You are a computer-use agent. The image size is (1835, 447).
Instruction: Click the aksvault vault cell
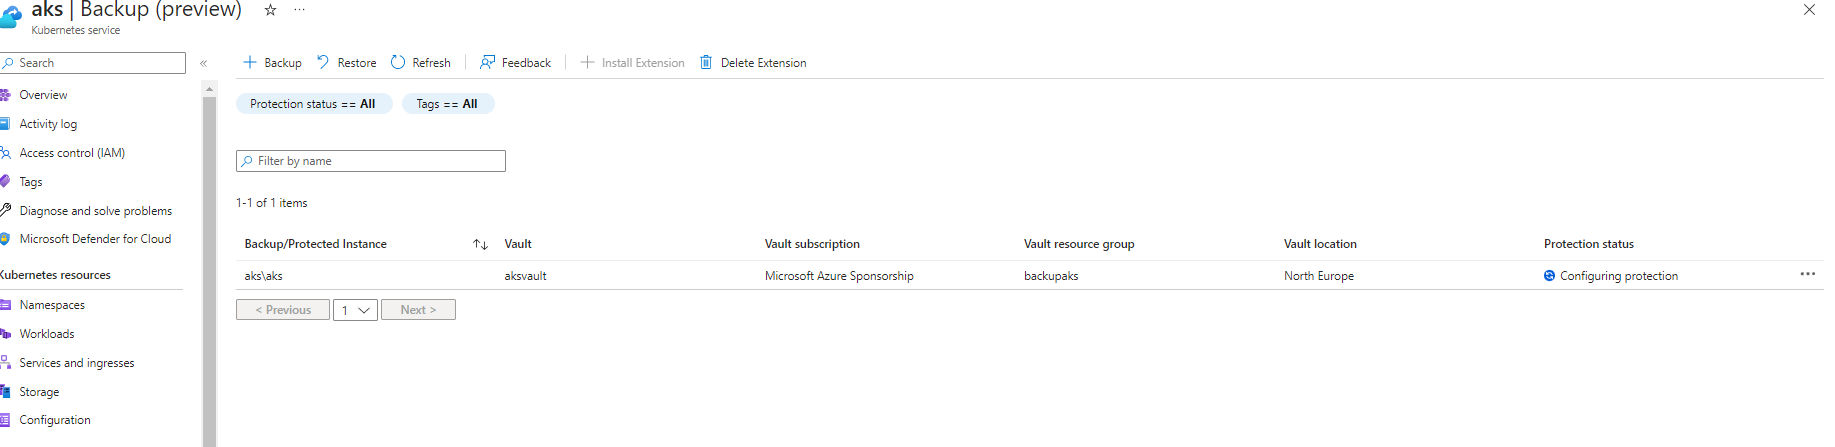[526, 276]
